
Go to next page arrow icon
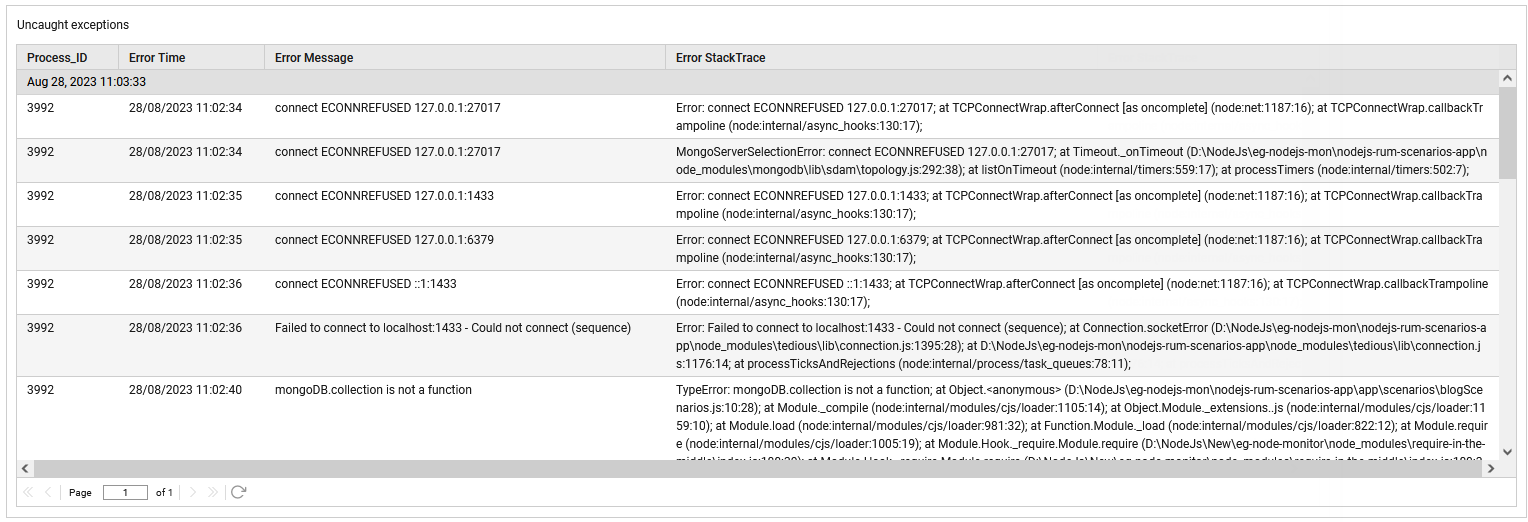tap(194, 492)
